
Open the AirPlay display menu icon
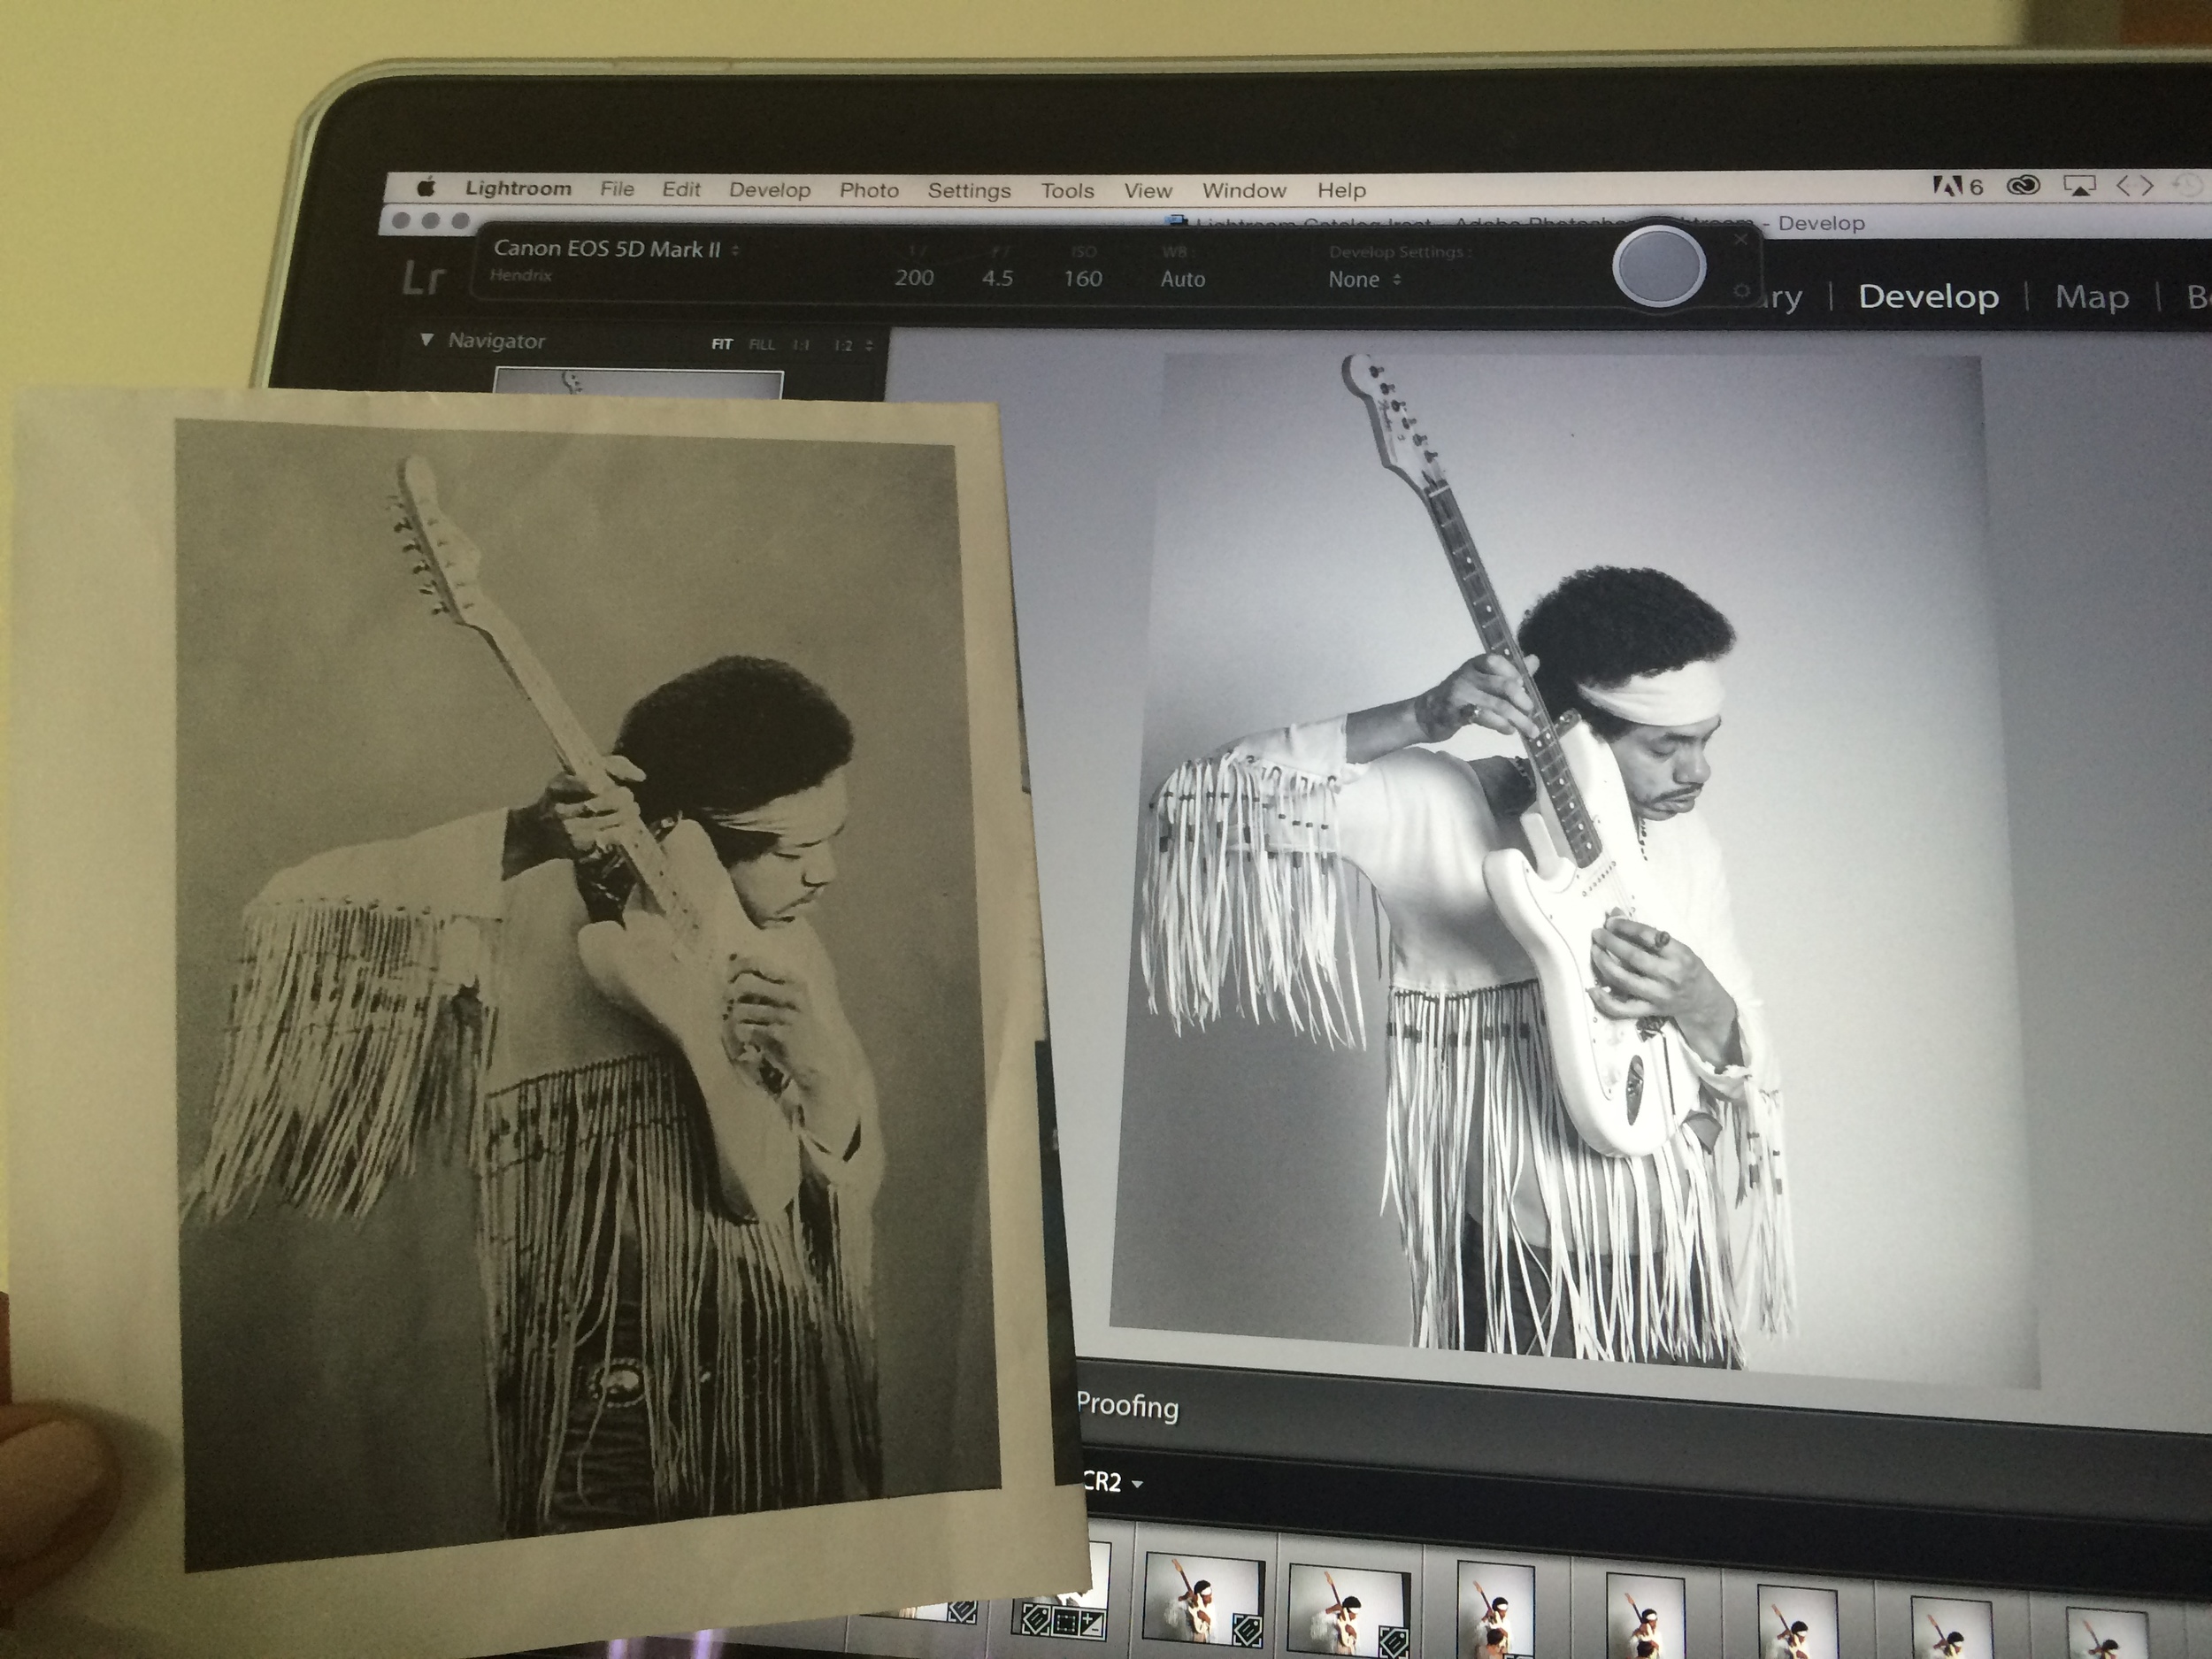(x=2079, y=186)
